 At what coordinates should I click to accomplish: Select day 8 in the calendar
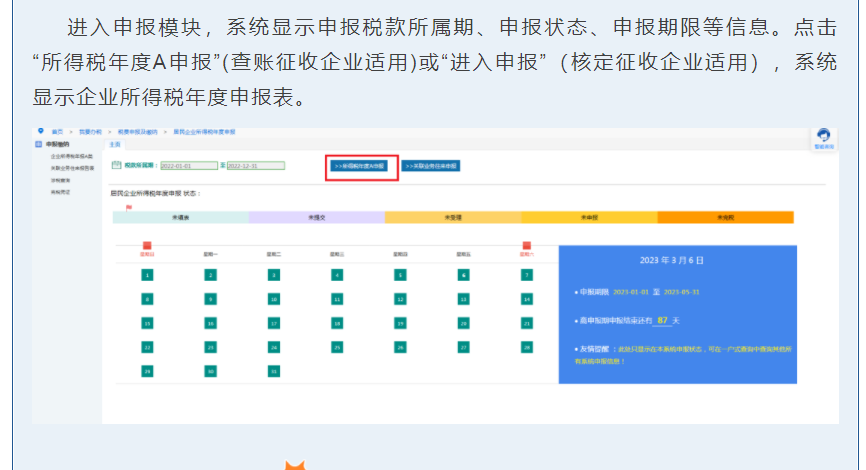(x=147, y=299)
